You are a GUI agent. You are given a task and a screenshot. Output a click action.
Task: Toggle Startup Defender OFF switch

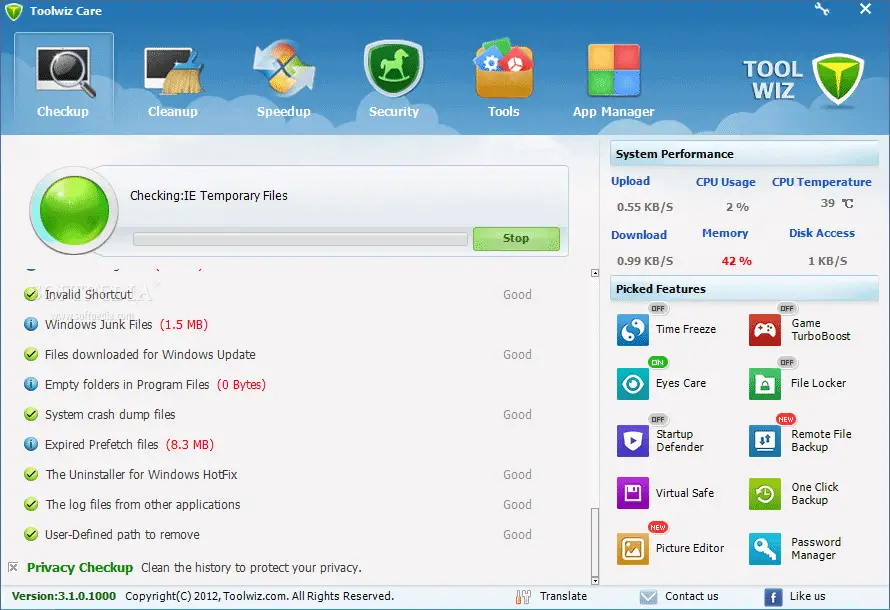coord(658,419)
